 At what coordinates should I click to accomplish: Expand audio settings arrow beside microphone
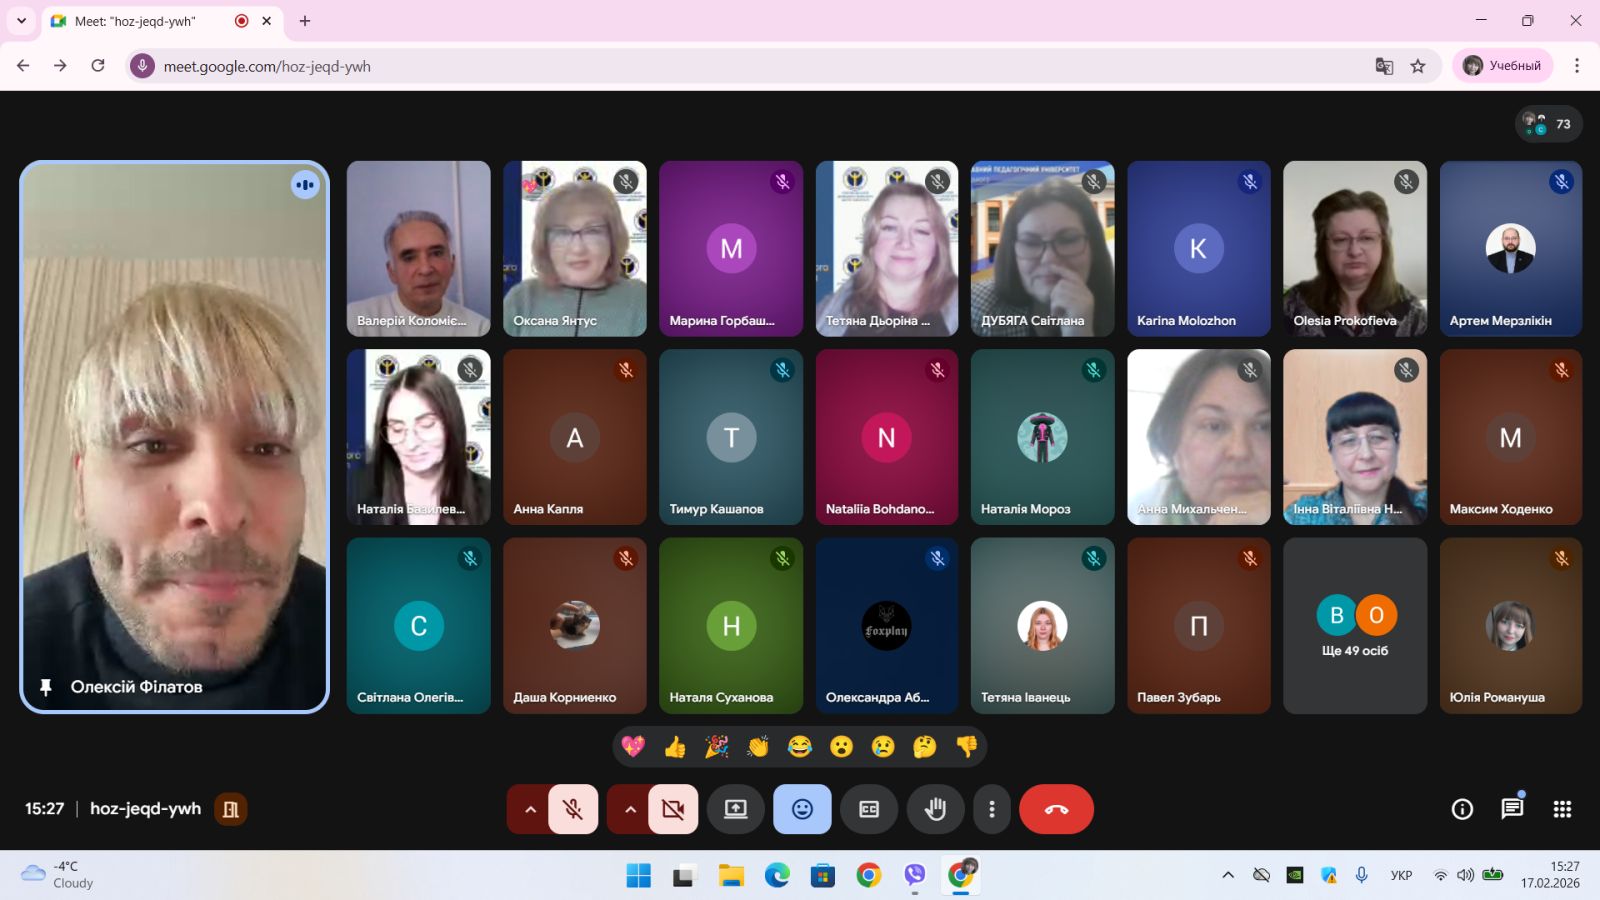pyautogui.click(x=530, y=809)
